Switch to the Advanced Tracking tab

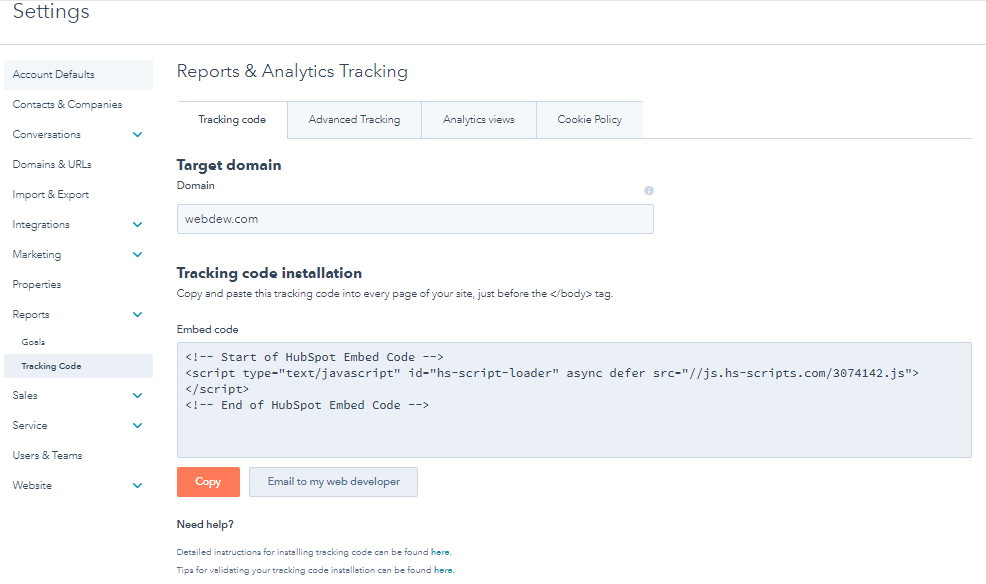pos(354,119)
